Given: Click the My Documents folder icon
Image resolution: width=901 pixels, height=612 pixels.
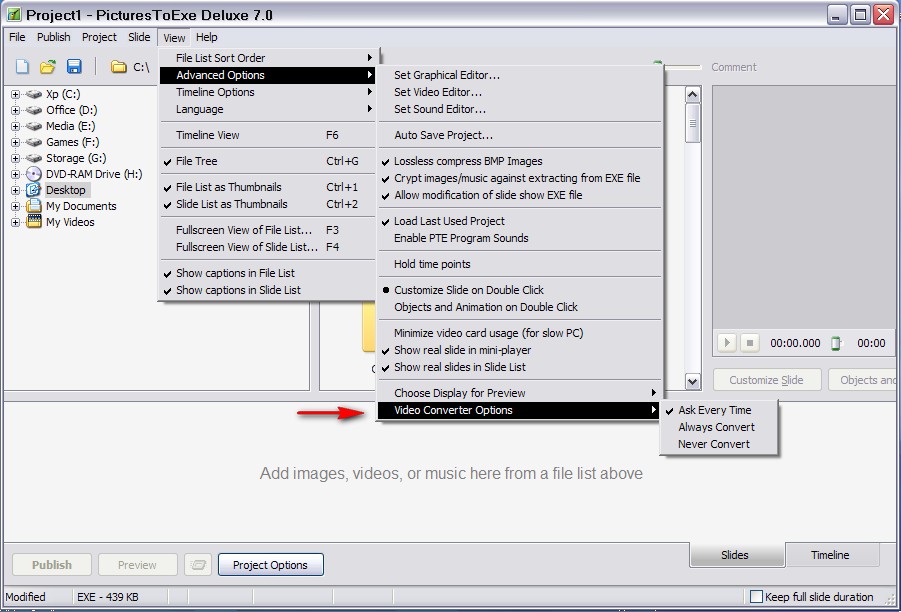Looking at the screenshot, I should 34,206.
